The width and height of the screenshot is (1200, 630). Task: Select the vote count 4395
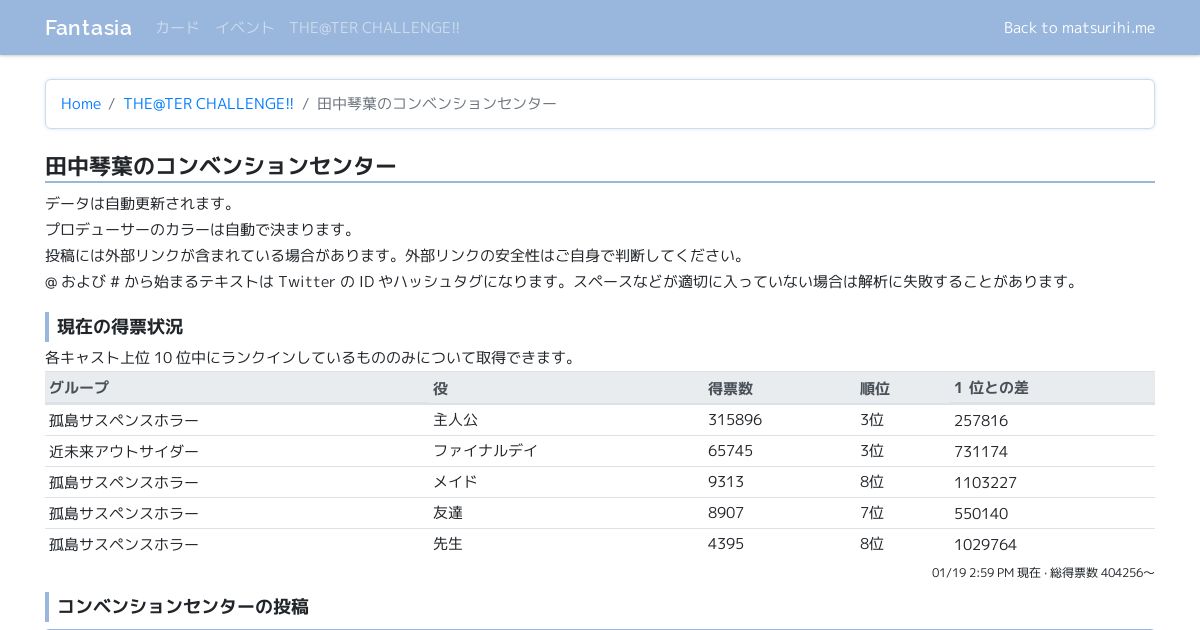[726, 544]
